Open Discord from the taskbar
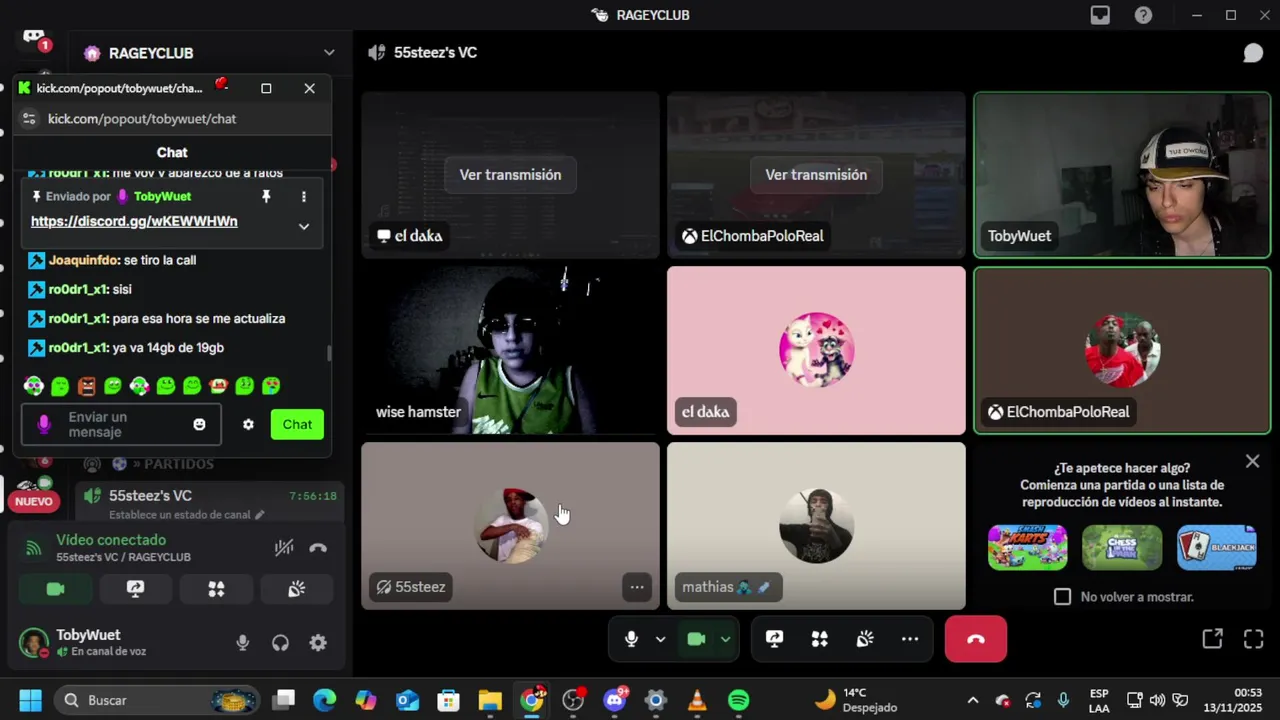Image resolution: width=1280 pixels, height=720 pixels. coord(614,700)
